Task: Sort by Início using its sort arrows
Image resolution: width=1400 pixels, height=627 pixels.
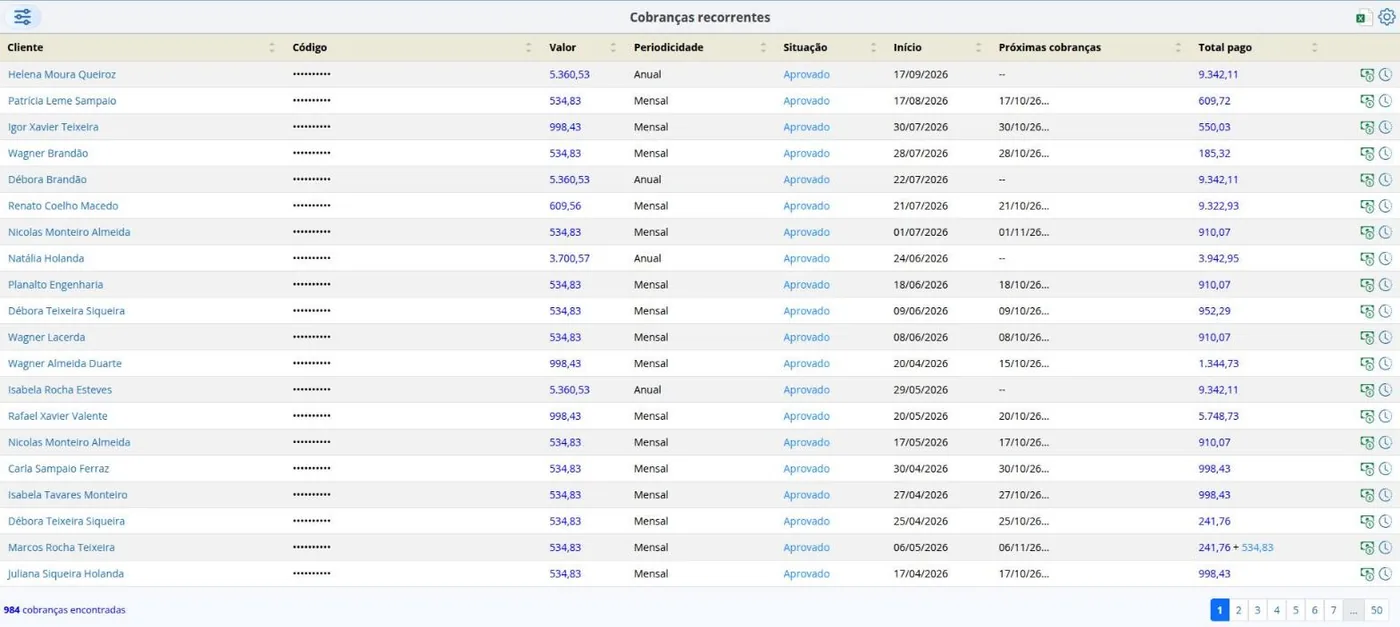Action: point(978,48)
